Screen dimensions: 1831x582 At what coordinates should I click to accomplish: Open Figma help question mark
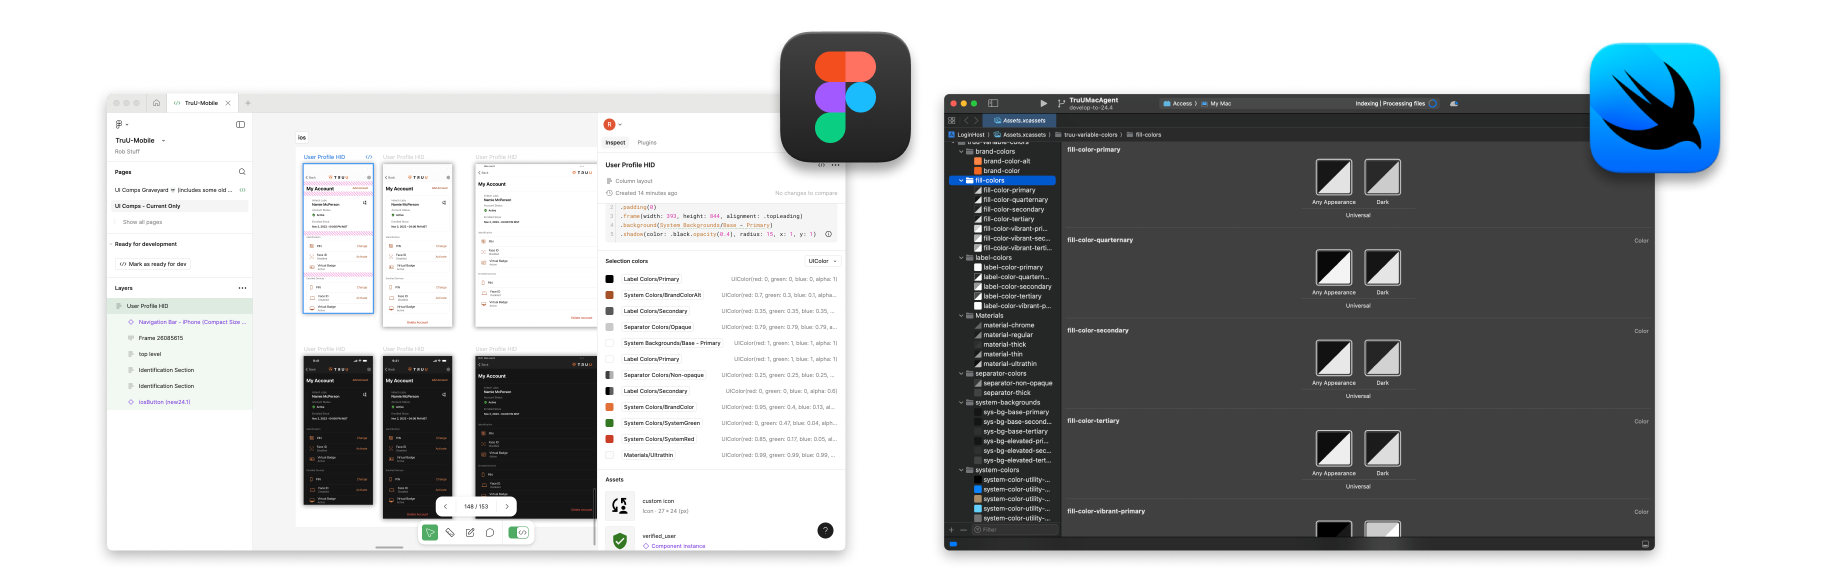pos(825,531)
